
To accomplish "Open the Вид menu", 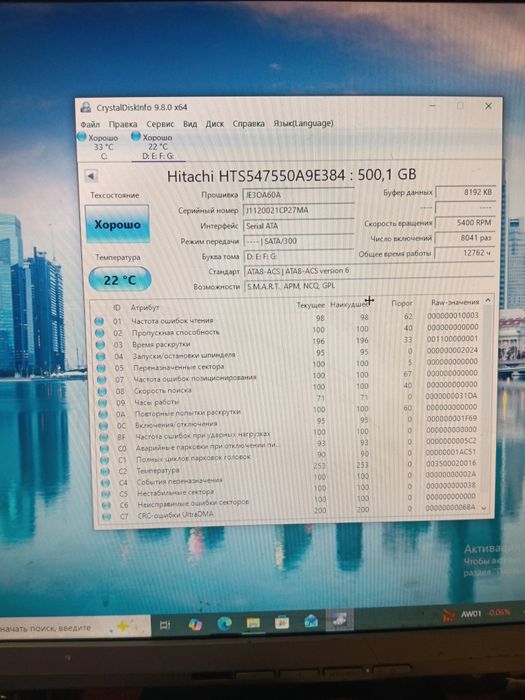I will tap(190, 124).
